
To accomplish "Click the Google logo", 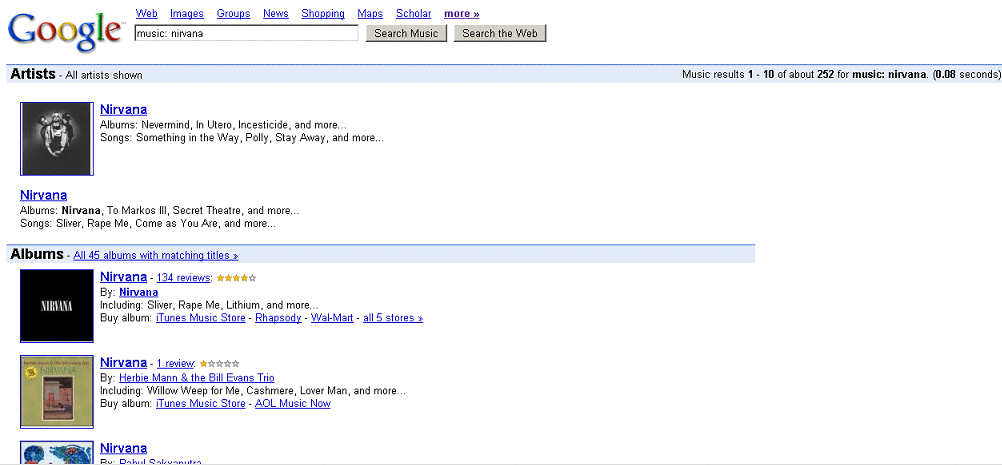I will point(65,31).
